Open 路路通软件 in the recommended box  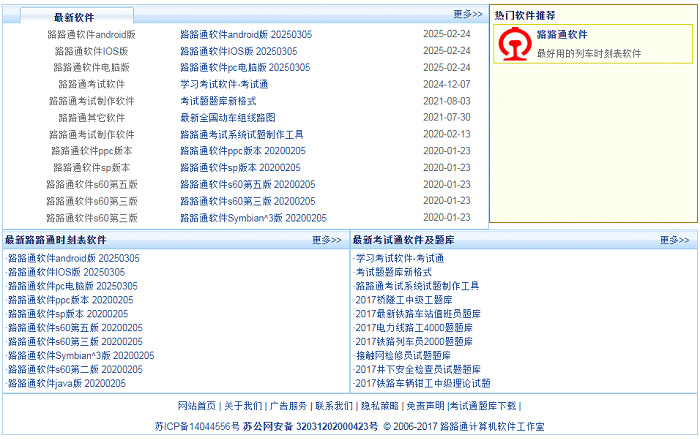tap(562, 34)
